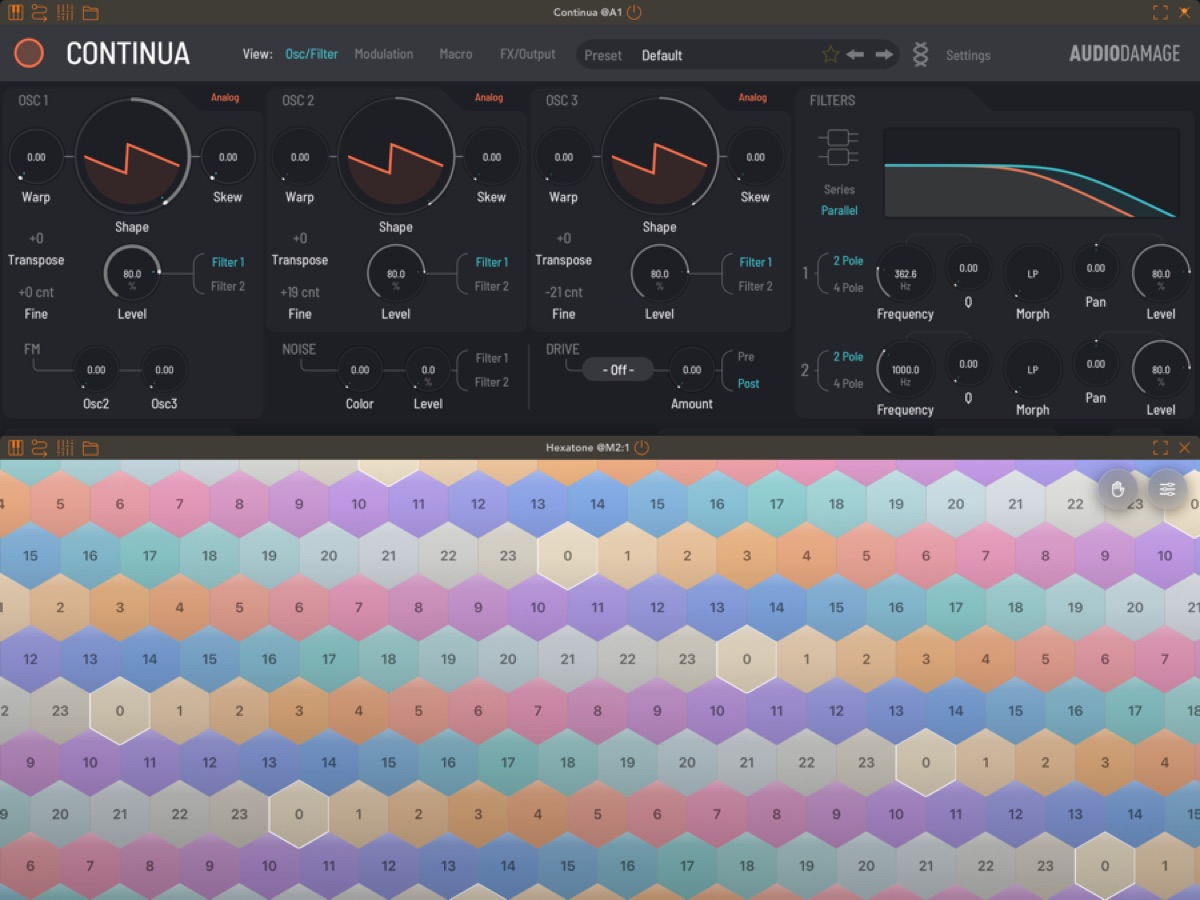Open Settings in Continua header

pos(968,55)
